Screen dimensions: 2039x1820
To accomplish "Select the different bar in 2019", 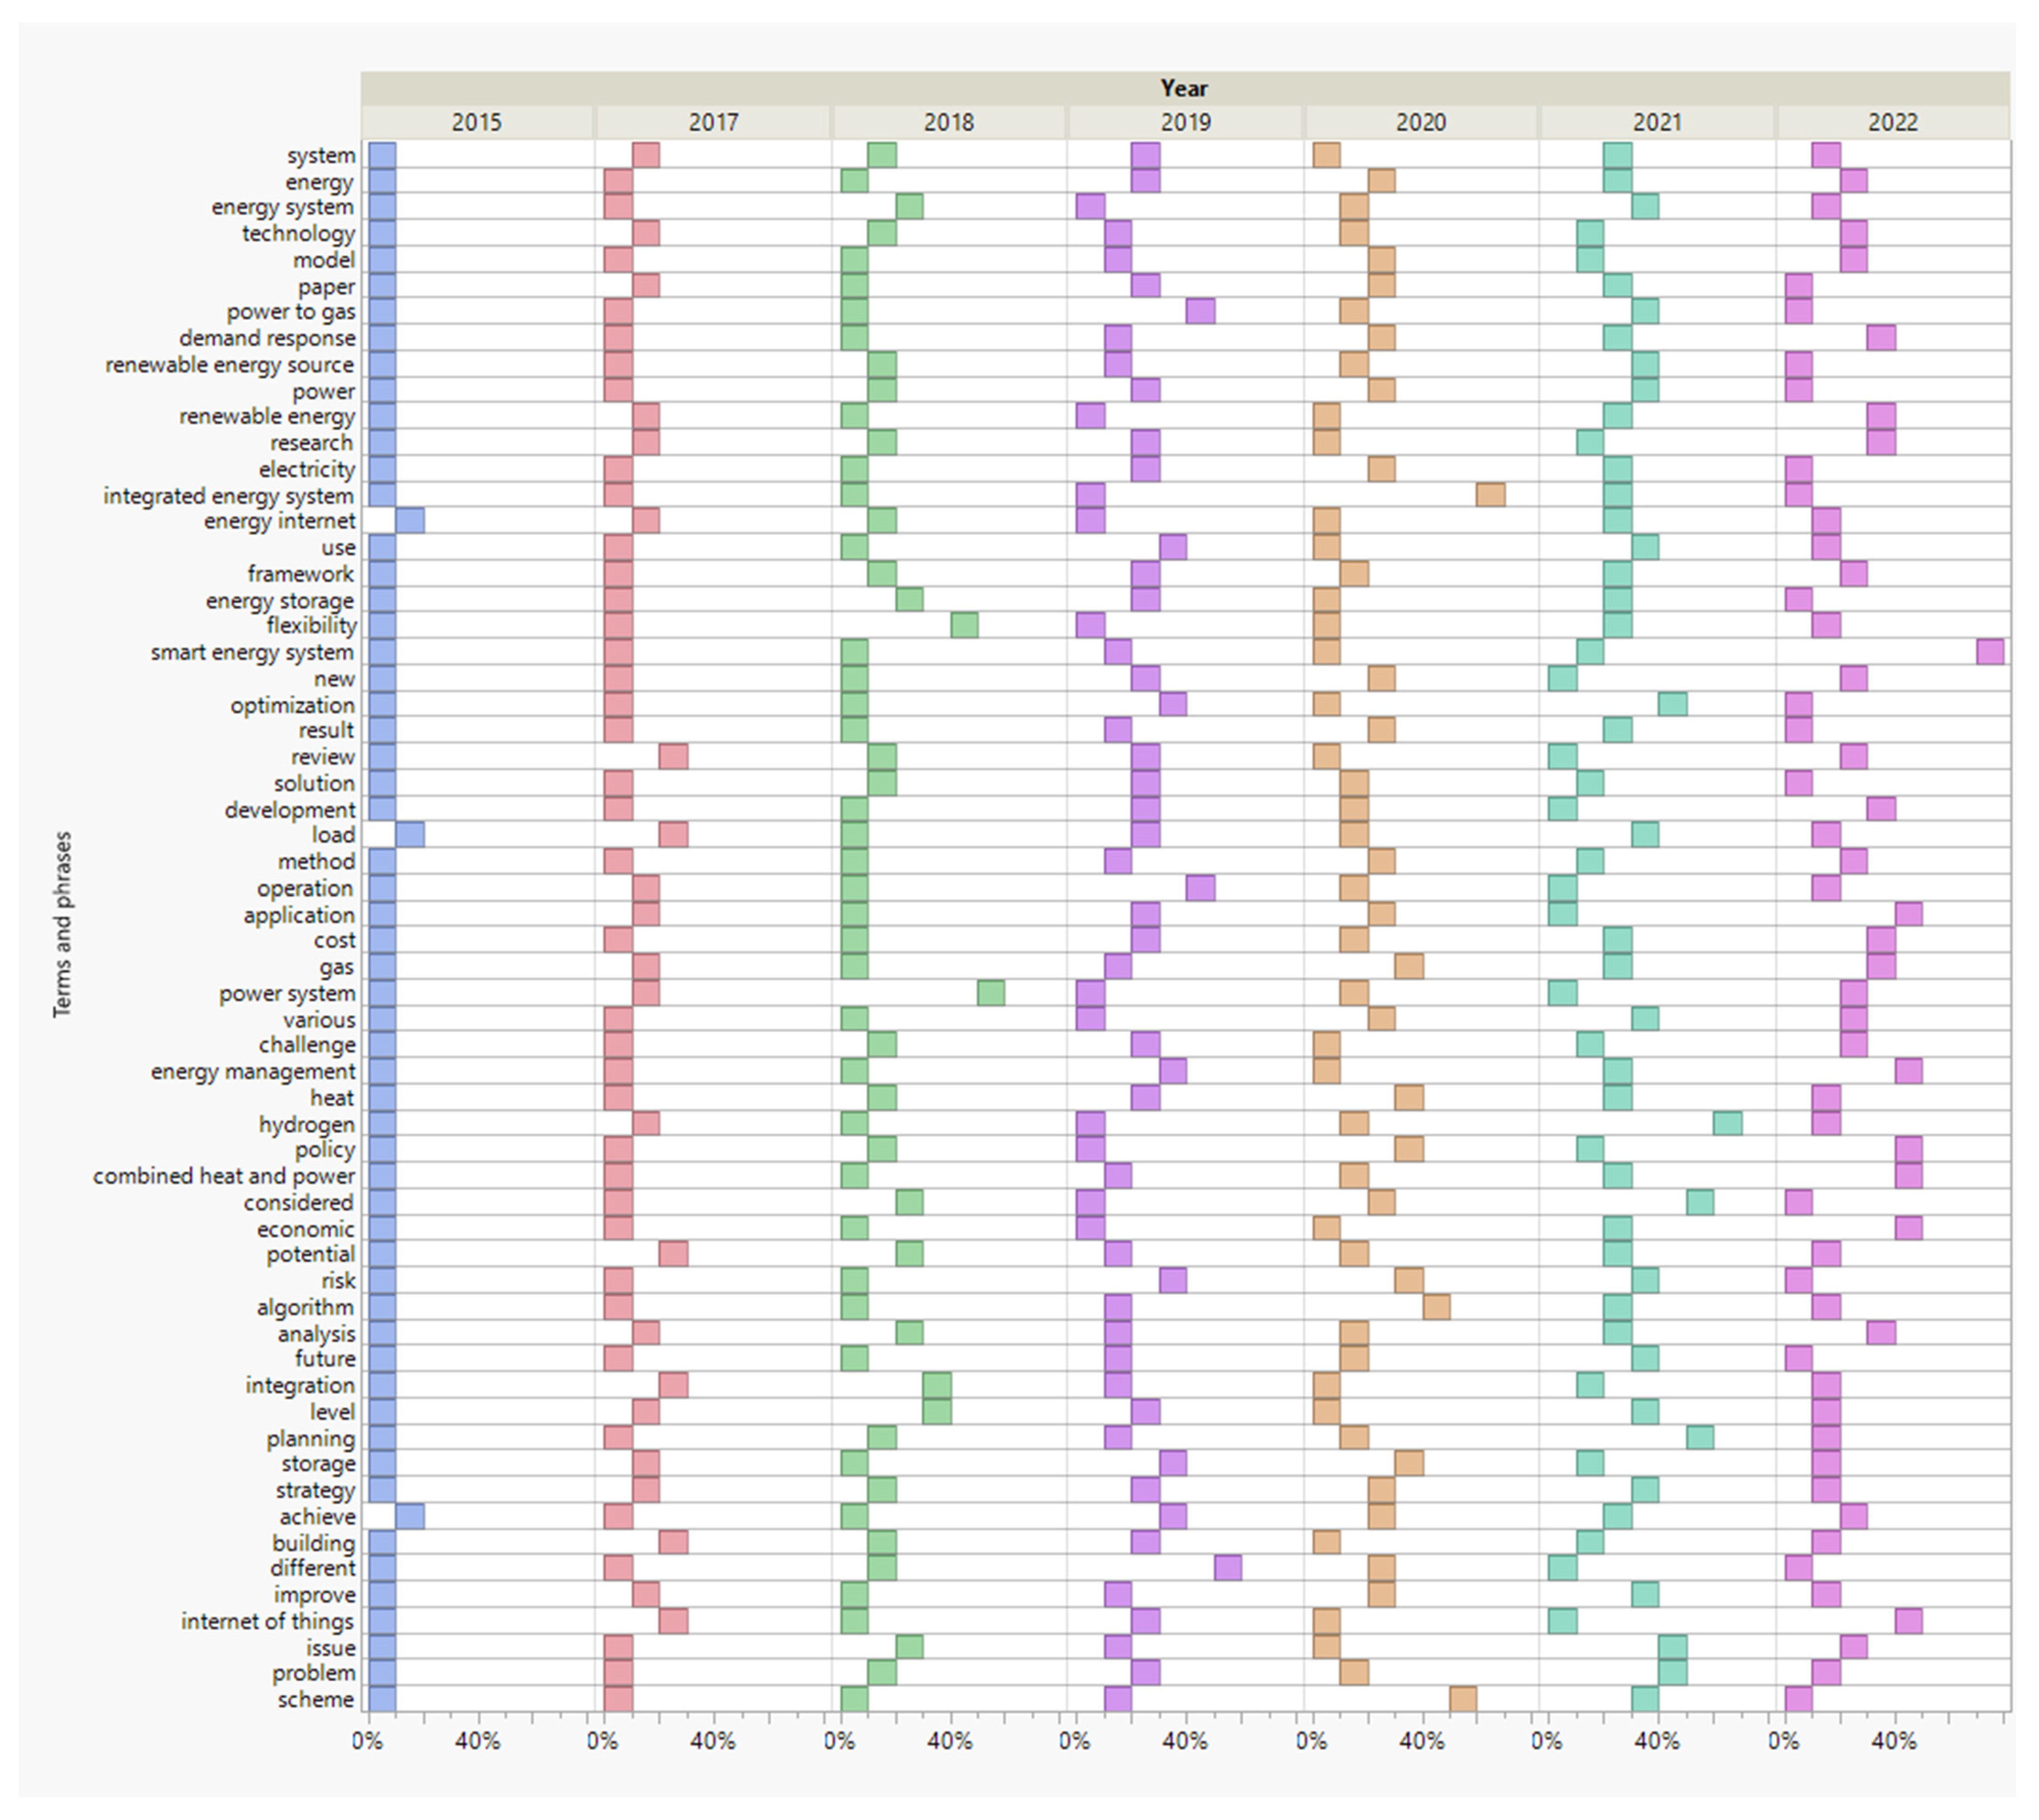I will 1228,1568.
